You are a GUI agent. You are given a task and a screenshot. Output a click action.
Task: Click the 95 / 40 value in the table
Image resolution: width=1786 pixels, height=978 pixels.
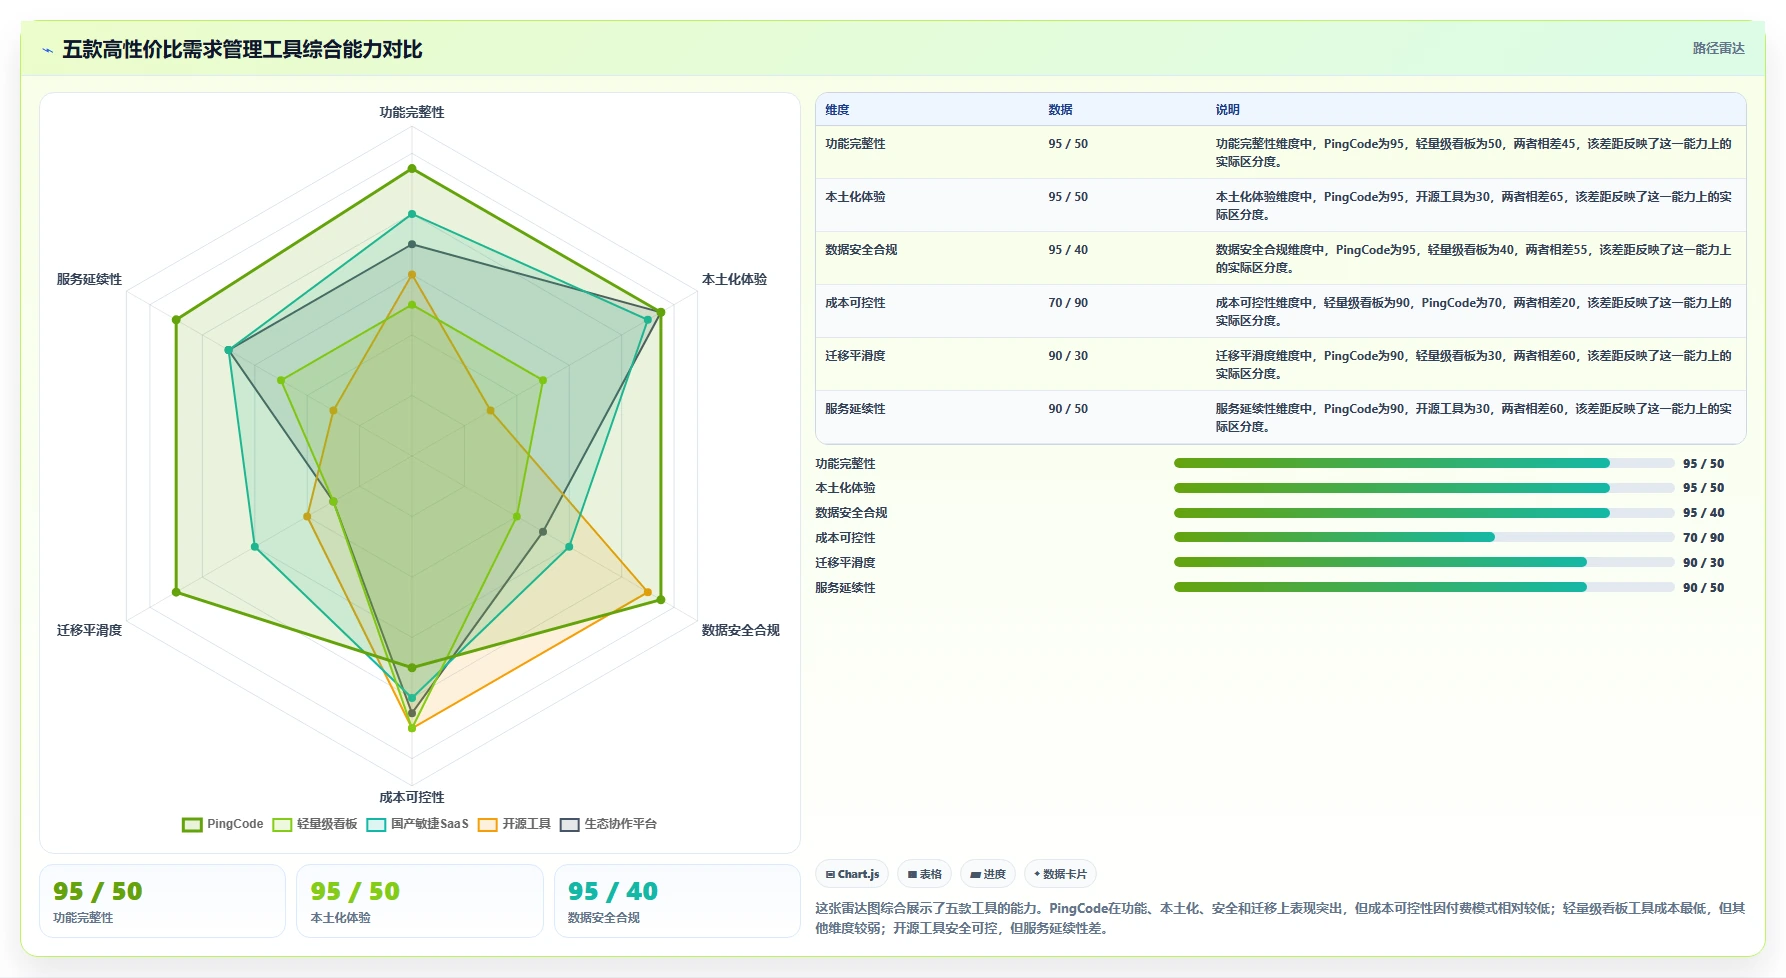click(x=1068, y=250)
